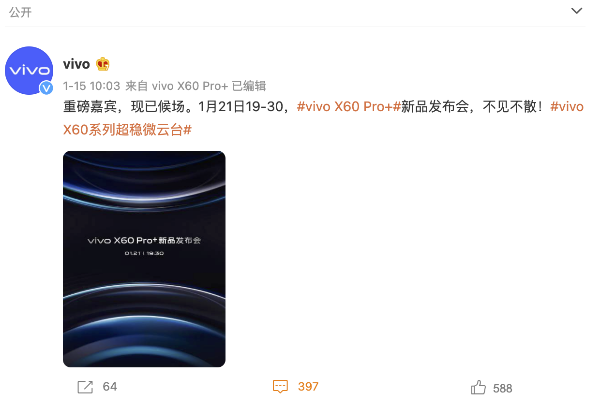Click the blue verified badge on avatar

(46, 88)
